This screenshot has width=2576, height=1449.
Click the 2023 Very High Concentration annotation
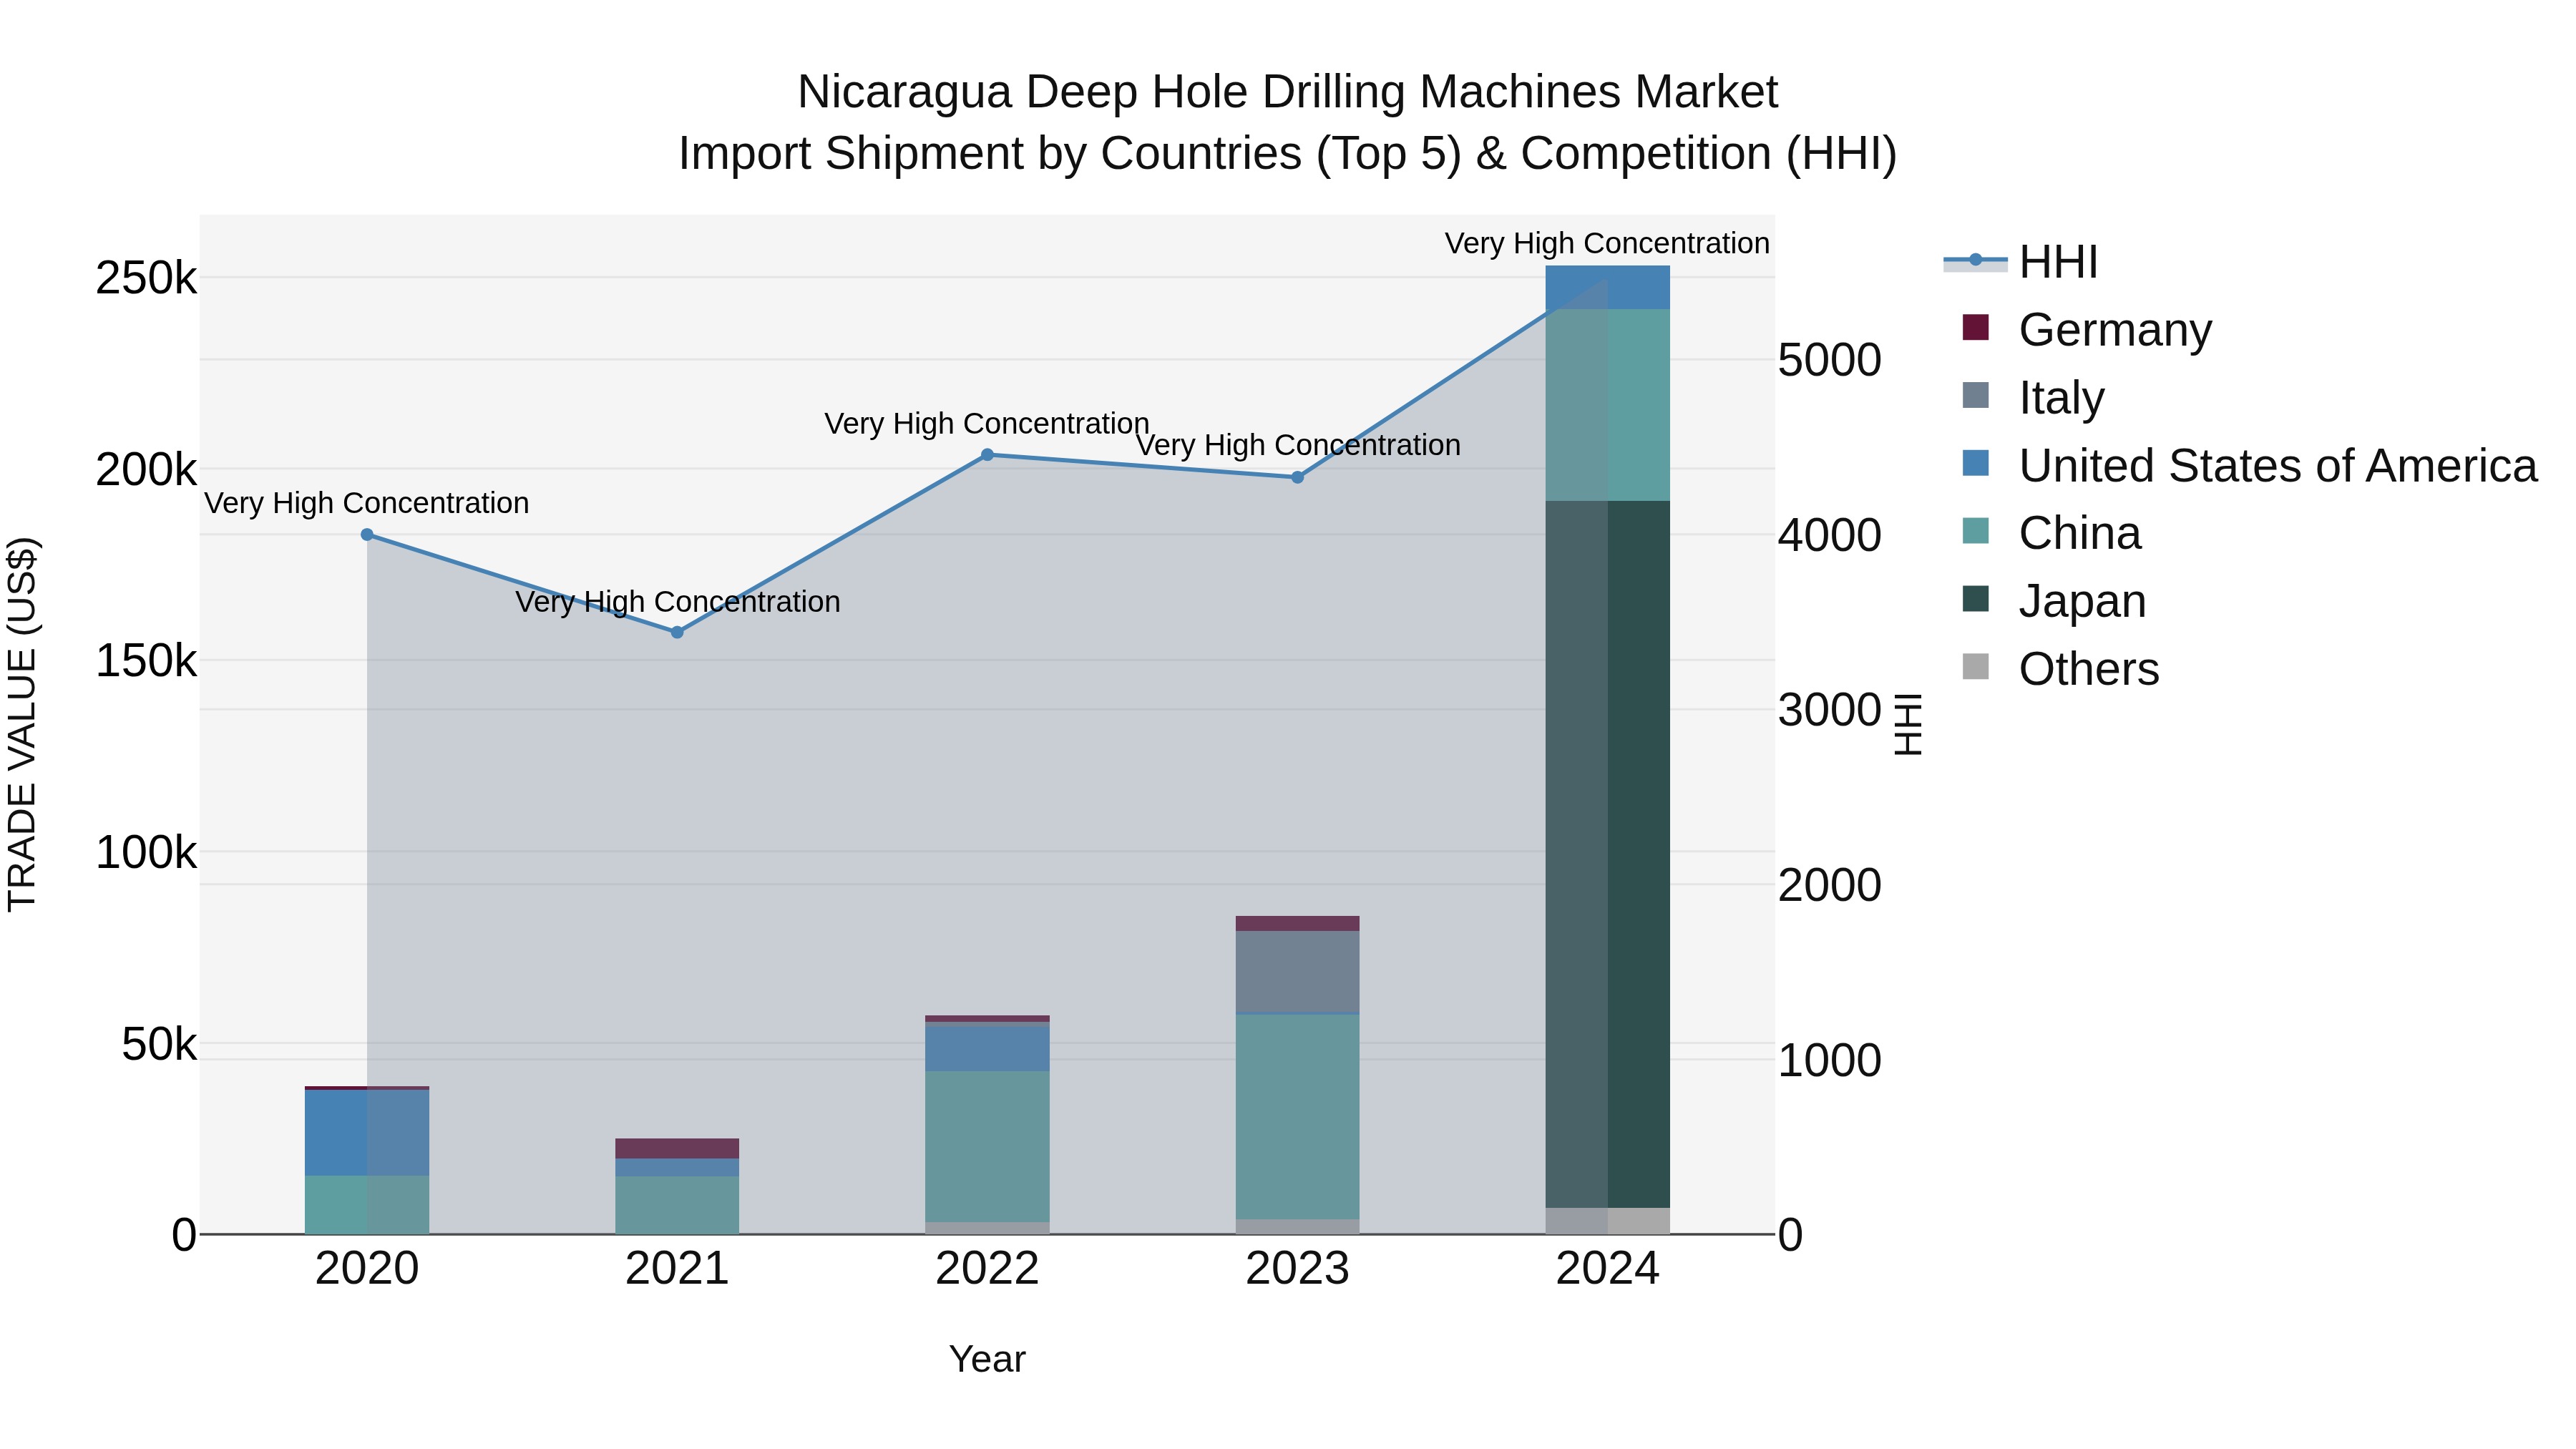pyautogui.click(x=1298, y=445)
